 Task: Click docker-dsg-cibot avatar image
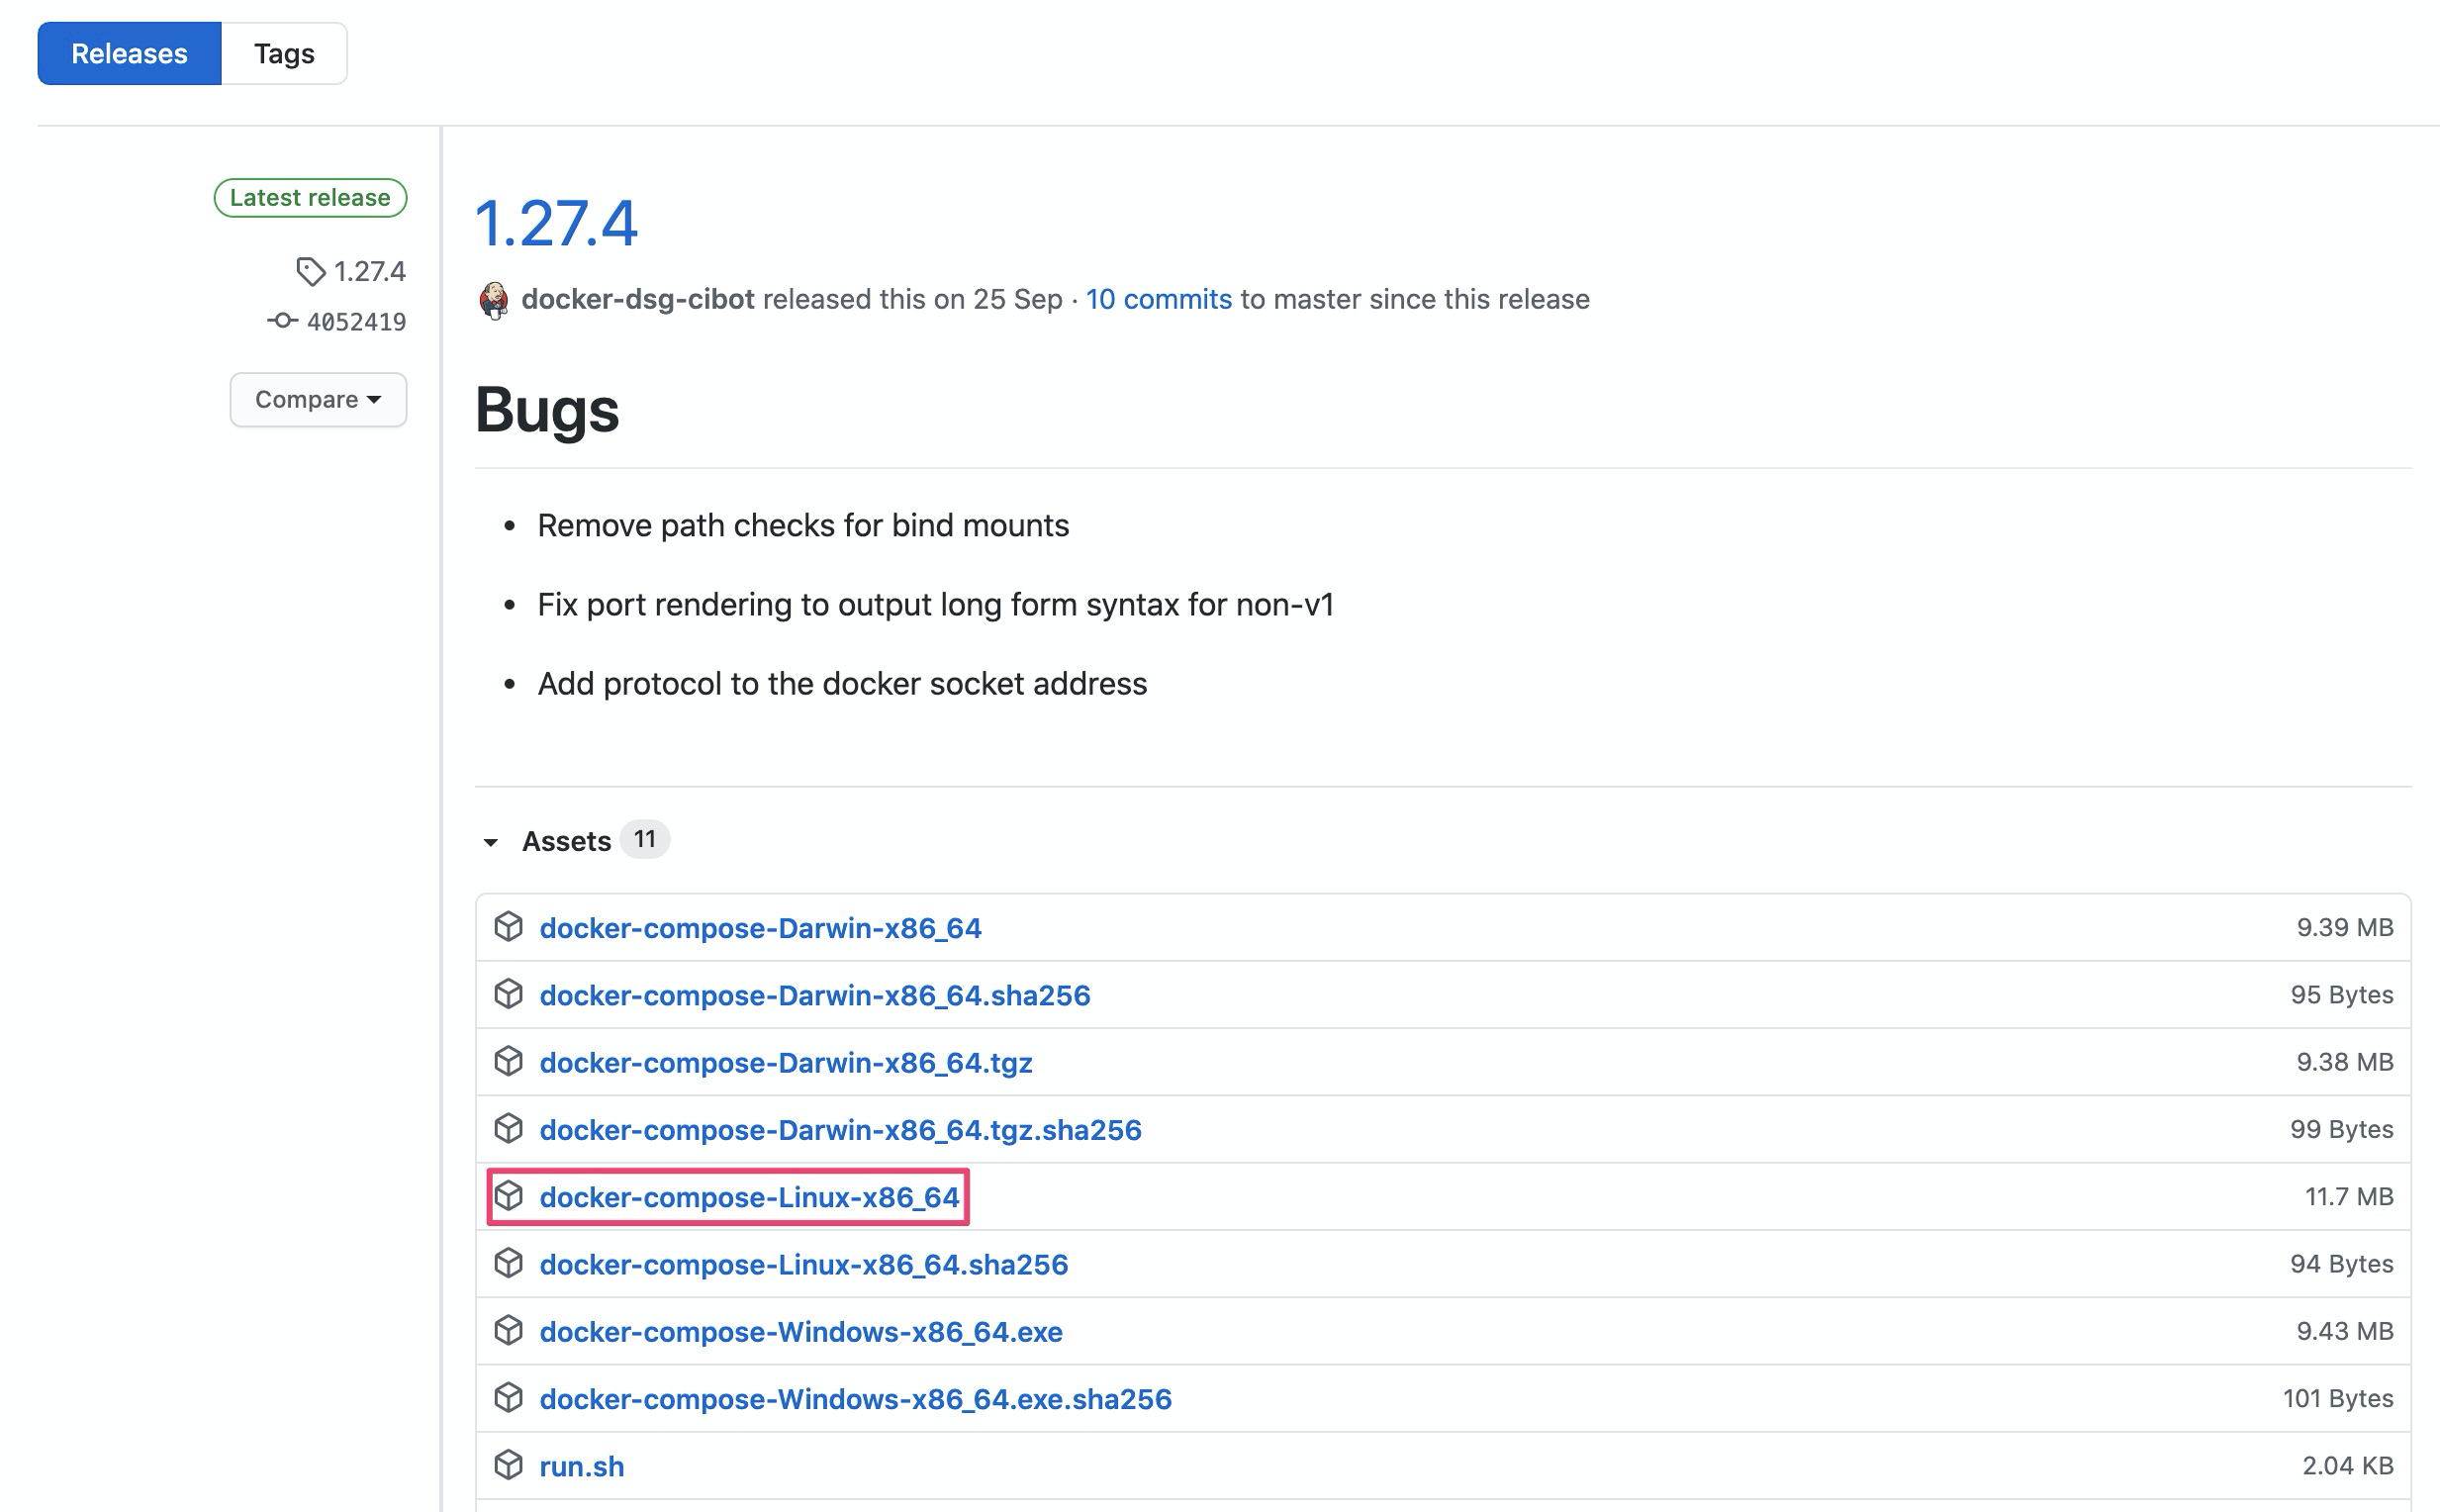click(x=493, y=299)
